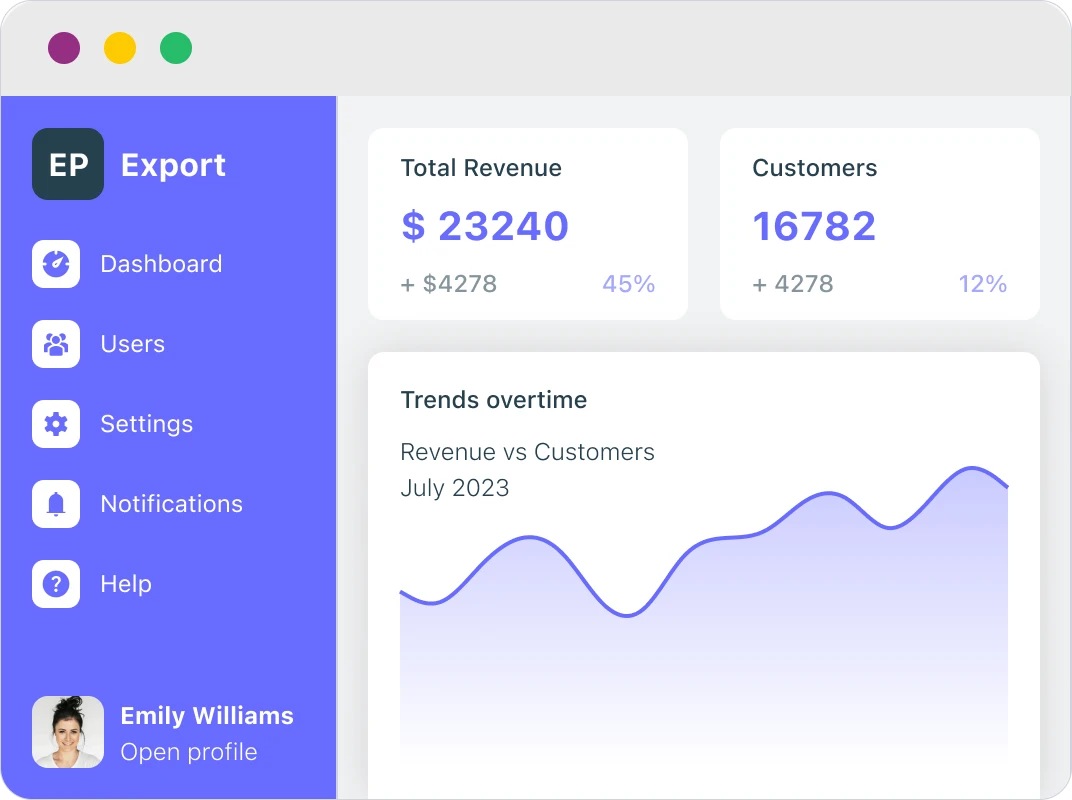This screenshot has height=800, width=1072.
Task: Click the 45% revenue growth figure
Action: pyautogui.click(x=628, y=284)
